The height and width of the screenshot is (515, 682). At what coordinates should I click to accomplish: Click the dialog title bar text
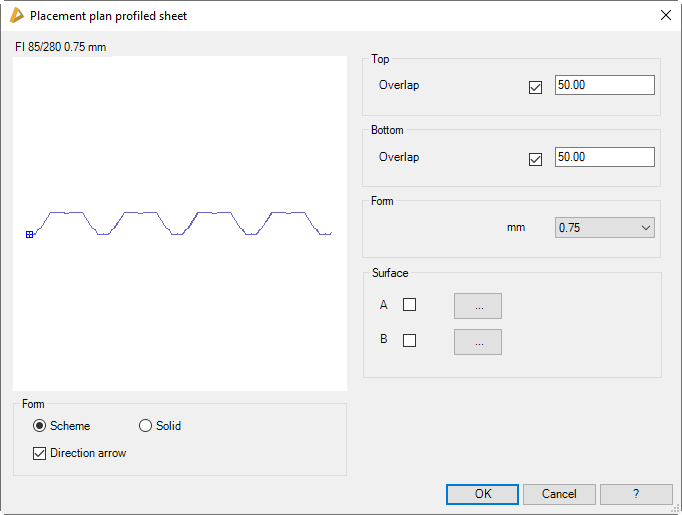click(108, 16)
